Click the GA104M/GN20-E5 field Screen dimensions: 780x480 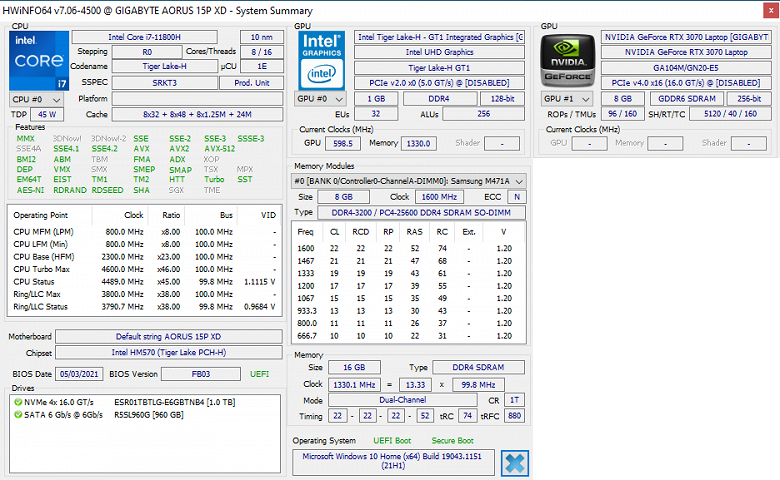[686, 68]
